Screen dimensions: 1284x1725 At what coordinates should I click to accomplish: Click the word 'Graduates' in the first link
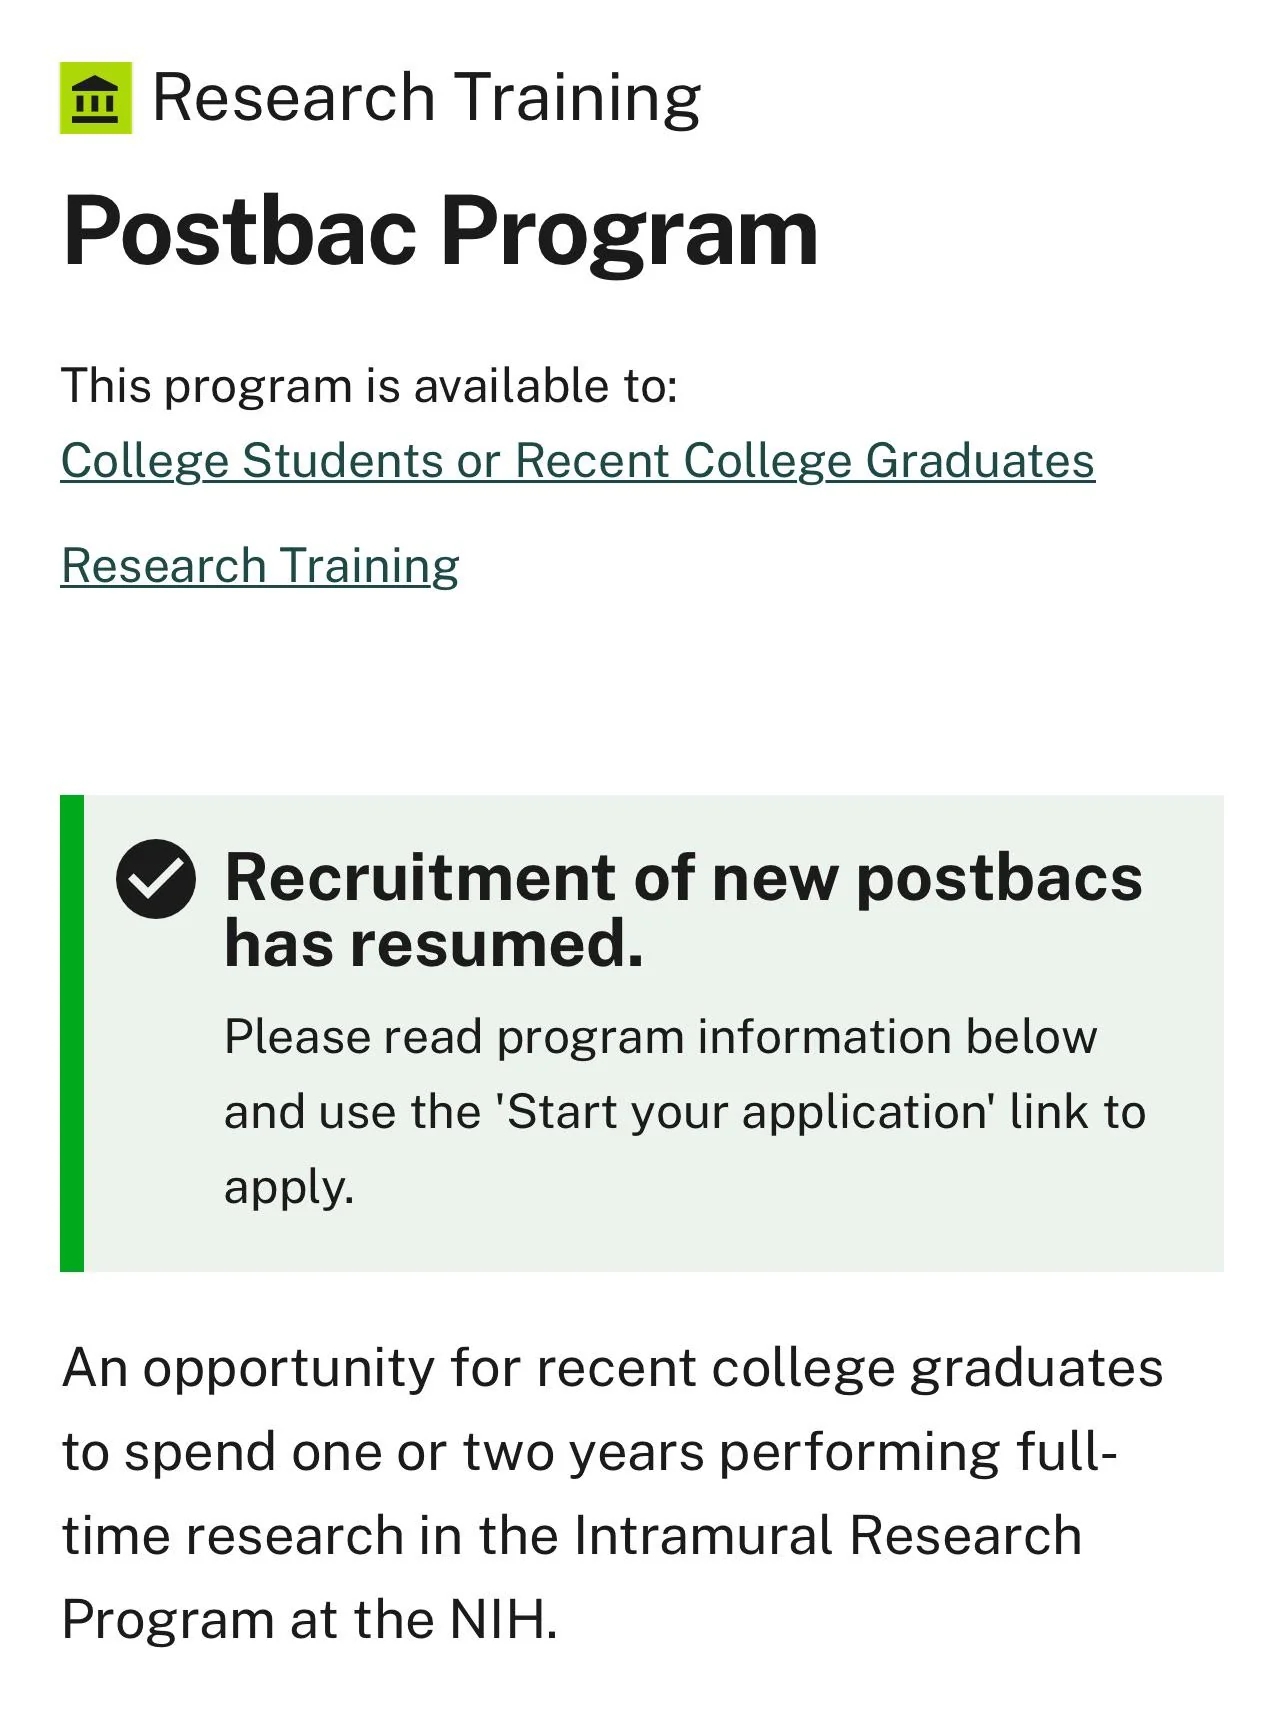[x=979, y=461]
